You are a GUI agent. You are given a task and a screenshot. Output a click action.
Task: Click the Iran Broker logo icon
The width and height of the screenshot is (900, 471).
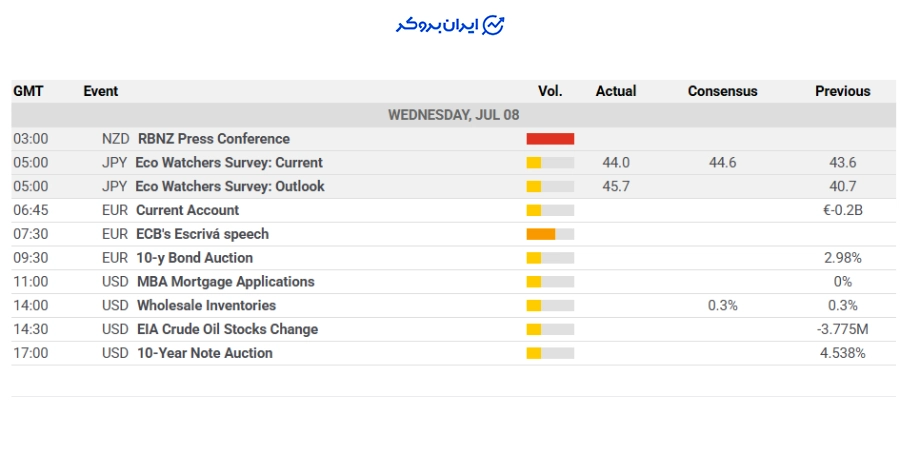(x=492, y=25)
